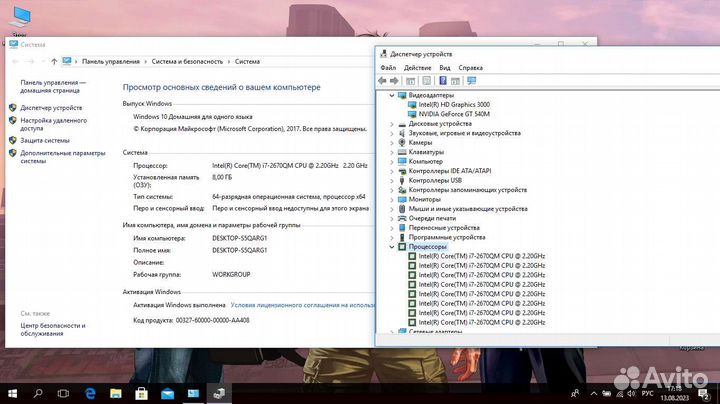Click the Полное имя value DESKTOP-S5QARG1
The image size is (720, 404).
[239, 250]
